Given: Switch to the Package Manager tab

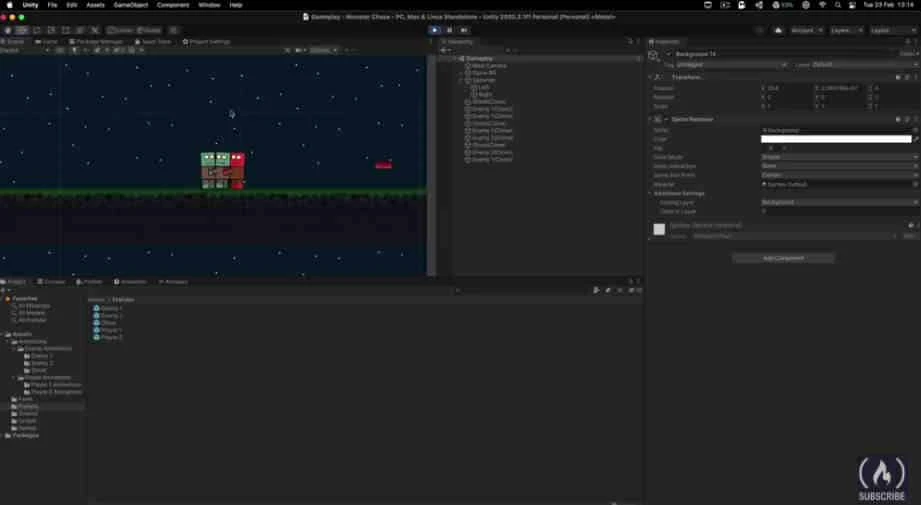Looking at the screenshot, I should [x=96, y=42].
